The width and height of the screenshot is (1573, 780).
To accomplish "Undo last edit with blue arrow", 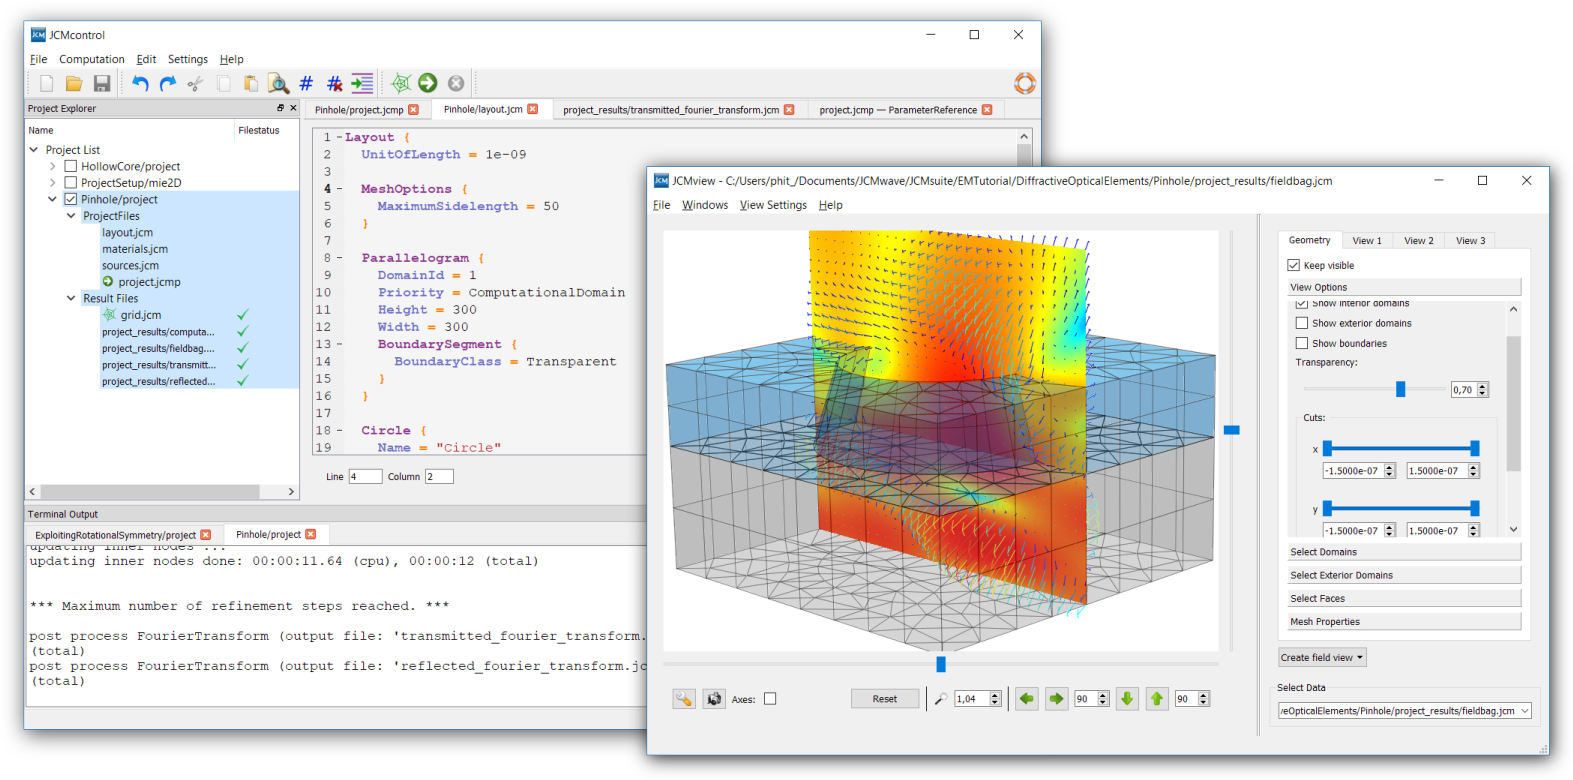I will coord(140,84).
